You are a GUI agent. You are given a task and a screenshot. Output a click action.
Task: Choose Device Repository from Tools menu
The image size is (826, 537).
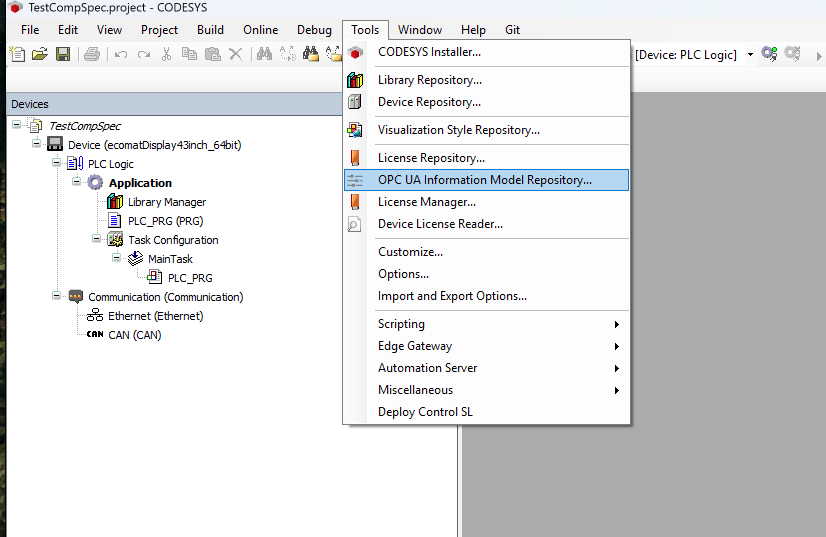(486, 102)
